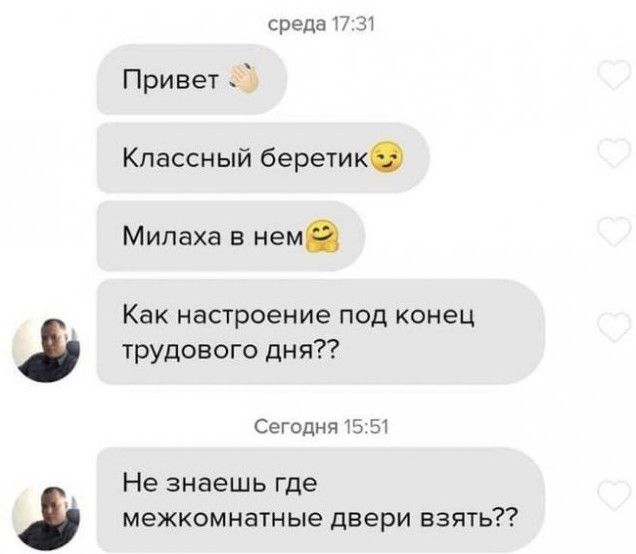The height and width of the screenshot is (554, 636).
Task: Like the "межкомнатные двери" message
Action: (x=614, y=495)
